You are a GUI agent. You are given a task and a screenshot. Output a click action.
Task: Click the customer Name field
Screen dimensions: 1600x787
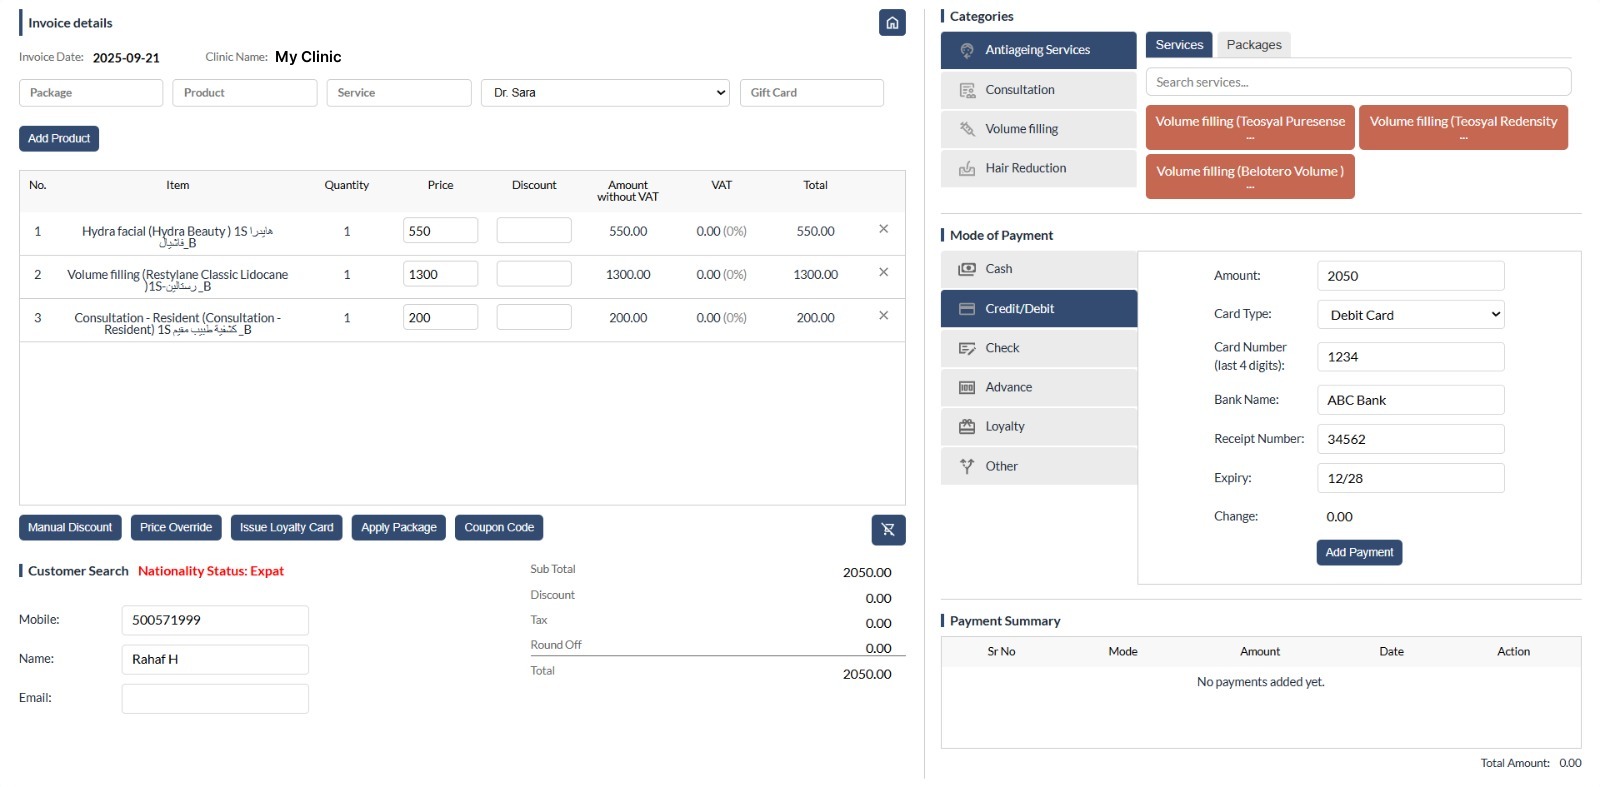[x=215, y=659]
